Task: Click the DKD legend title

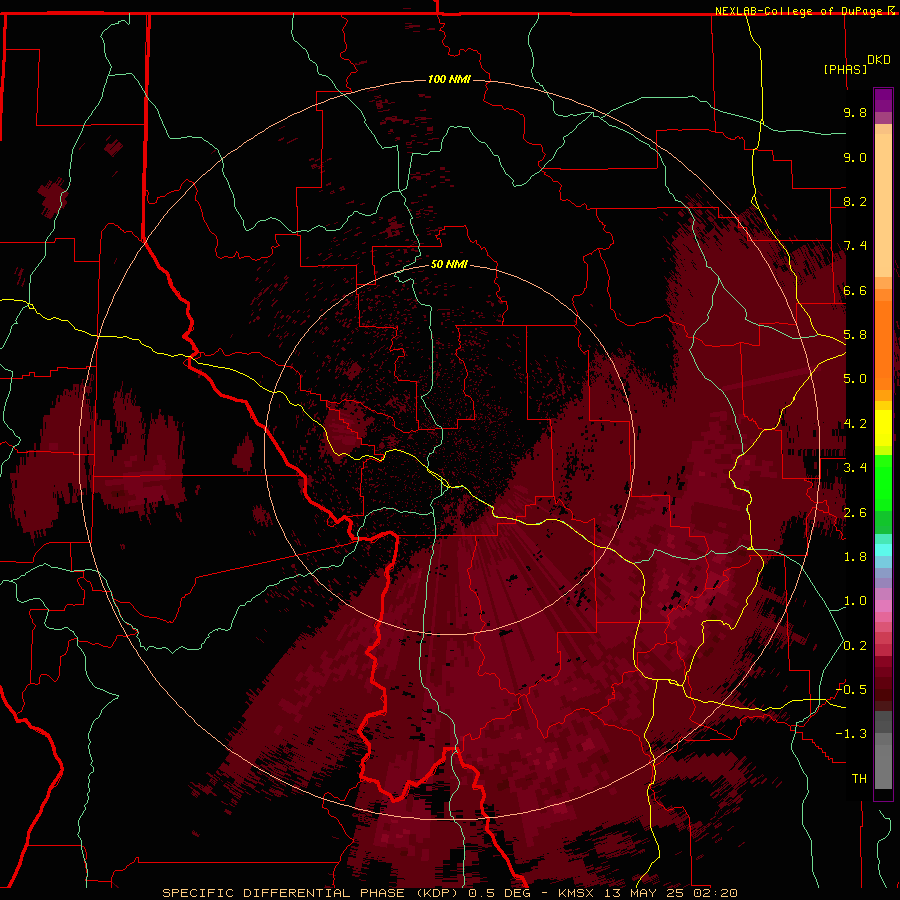Action: 879,60
